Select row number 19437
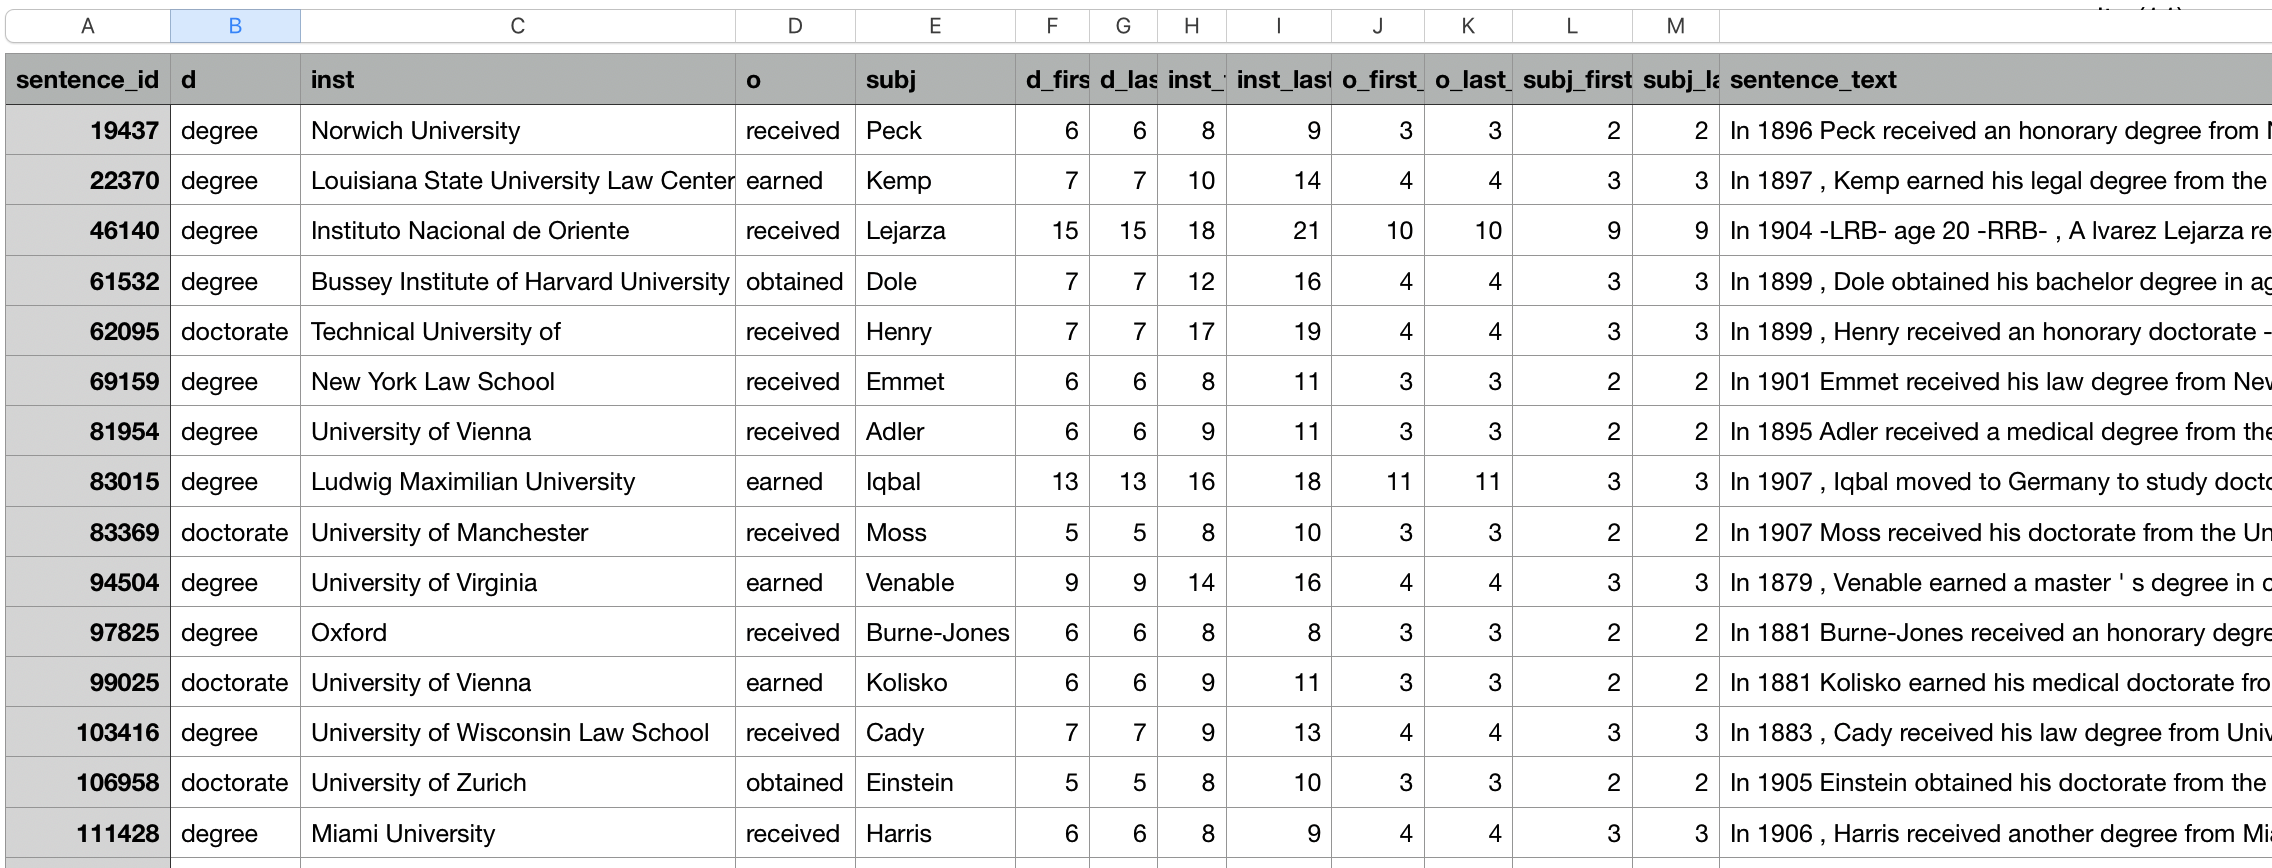2272x868 pixels. (x=88, y=130)
